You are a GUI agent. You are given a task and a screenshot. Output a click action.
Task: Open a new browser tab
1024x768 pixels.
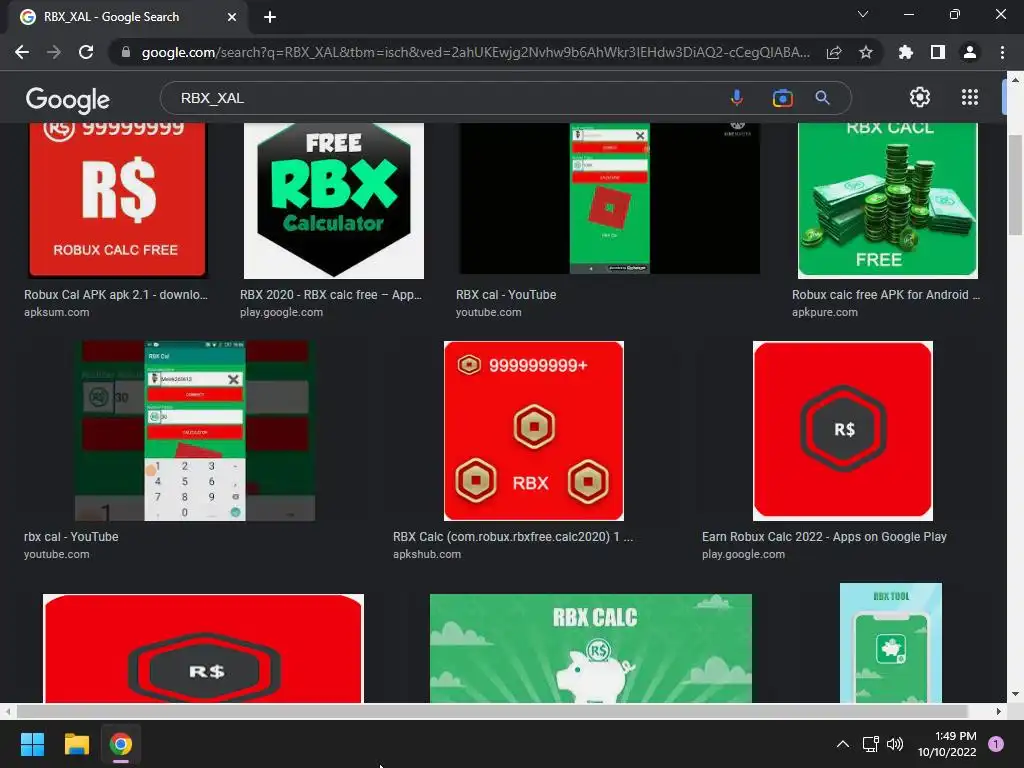(x=270, y=17)
